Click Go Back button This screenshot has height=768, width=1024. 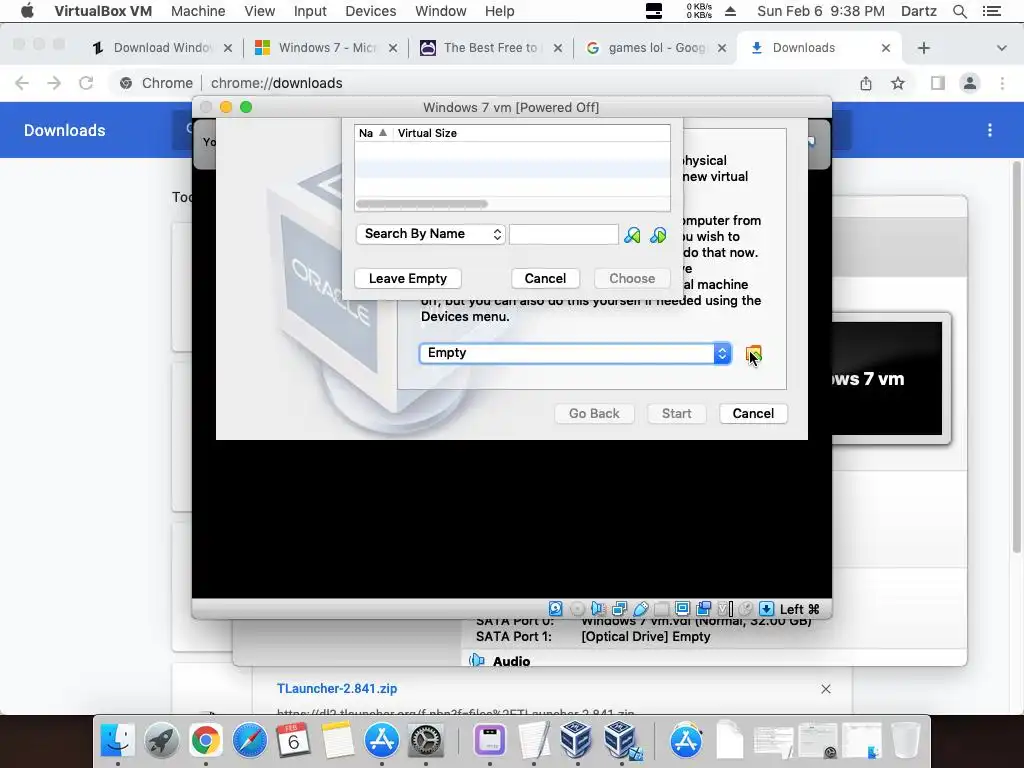tap(594, 413)
